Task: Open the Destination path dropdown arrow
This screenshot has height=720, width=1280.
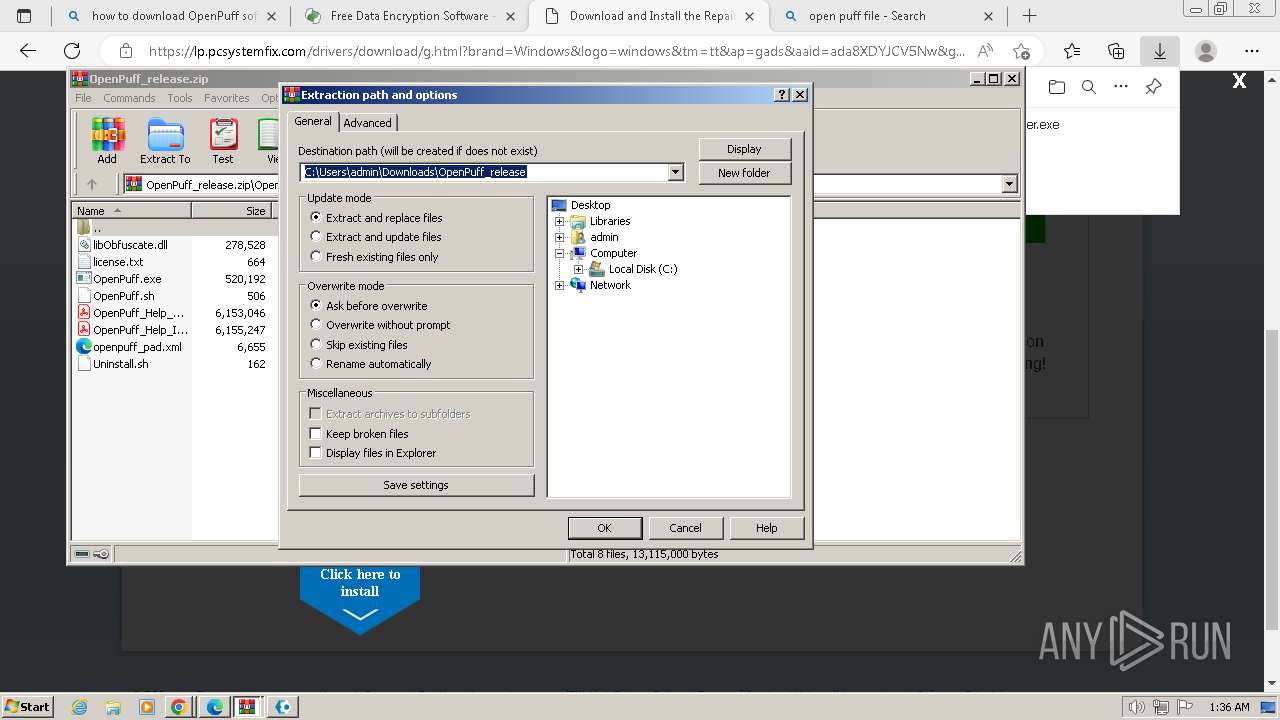Action: 675,172
